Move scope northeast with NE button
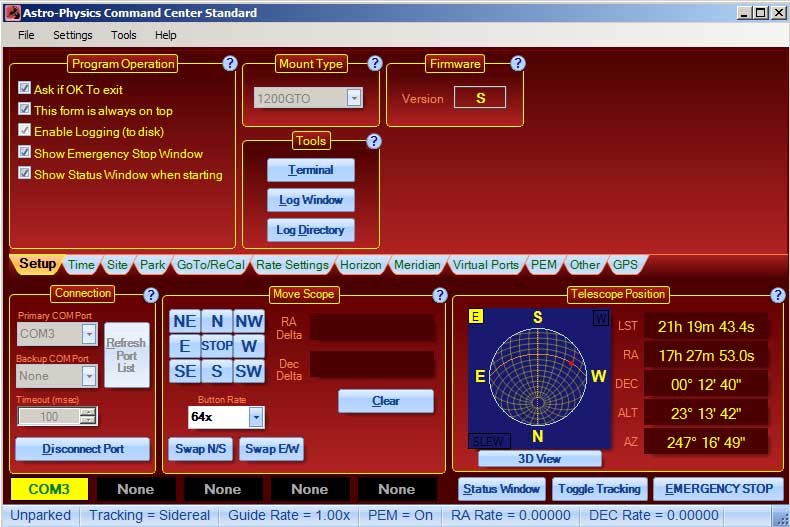 coord(185,321)
